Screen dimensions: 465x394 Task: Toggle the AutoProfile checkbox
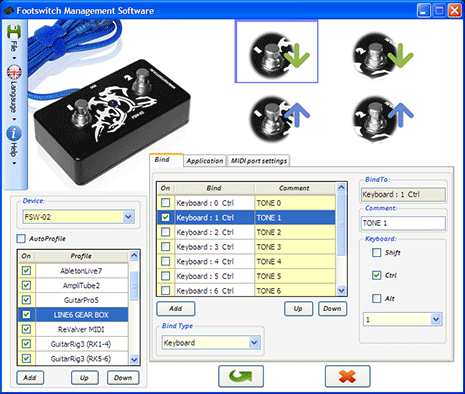[x=21, y=238]
